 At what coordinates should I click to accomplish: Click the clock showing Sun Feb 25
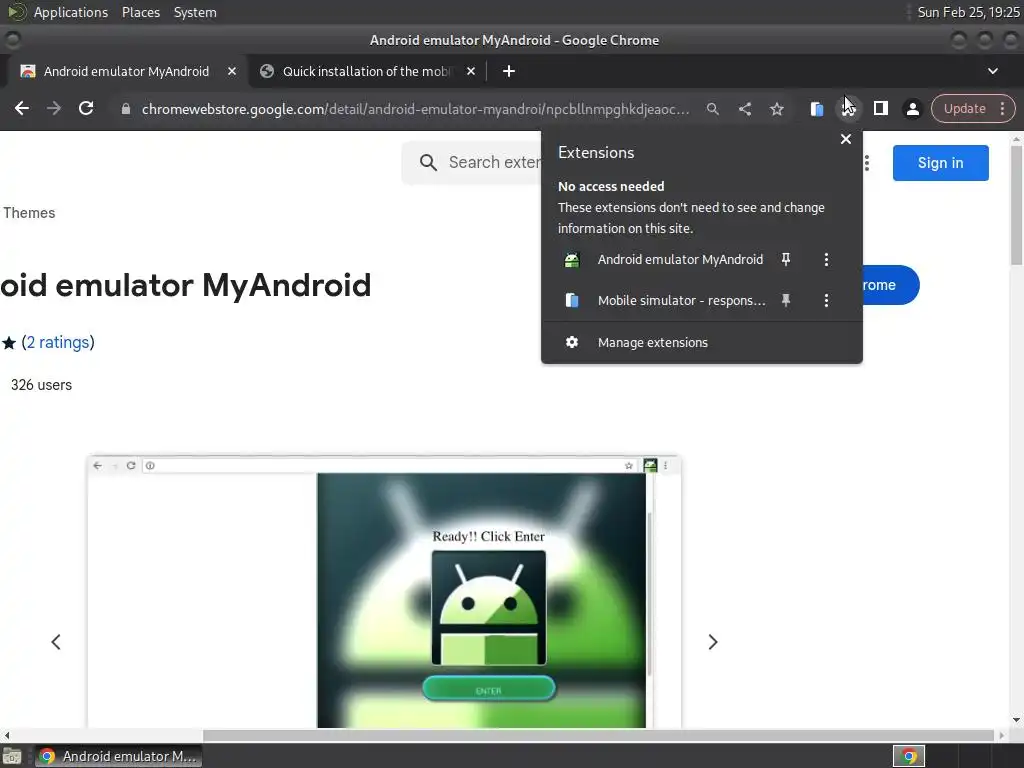968,12
